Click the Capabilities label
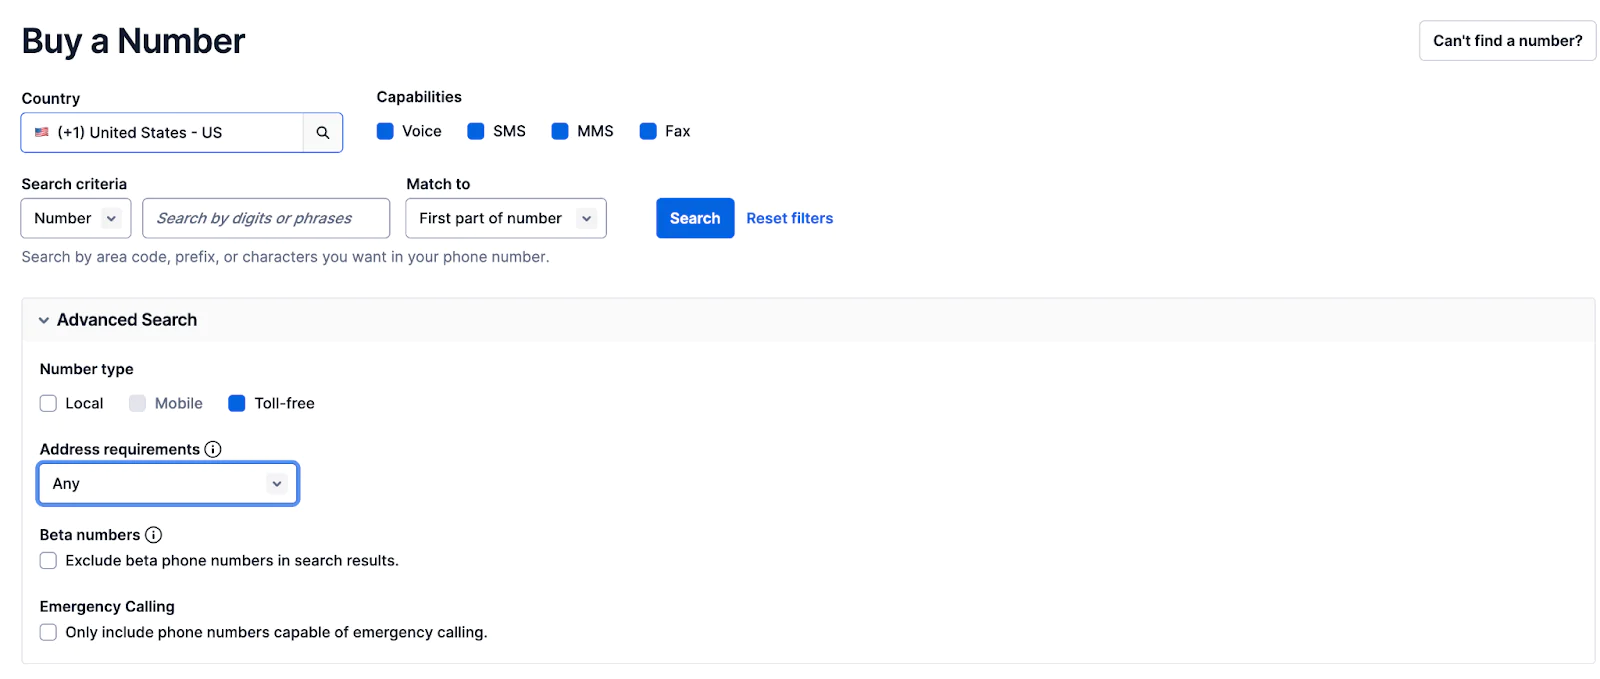This screenshot has width=1600, height=679. pos(419,97)
